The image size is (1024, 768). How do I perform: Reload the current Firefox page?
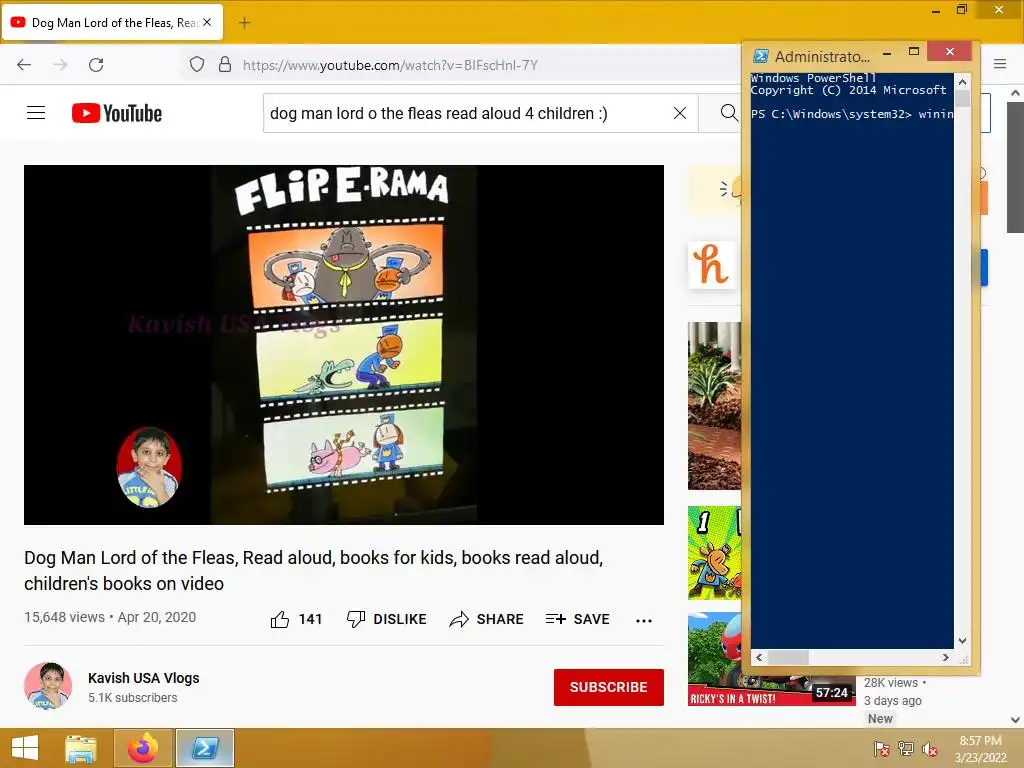[x=96, y=65]
